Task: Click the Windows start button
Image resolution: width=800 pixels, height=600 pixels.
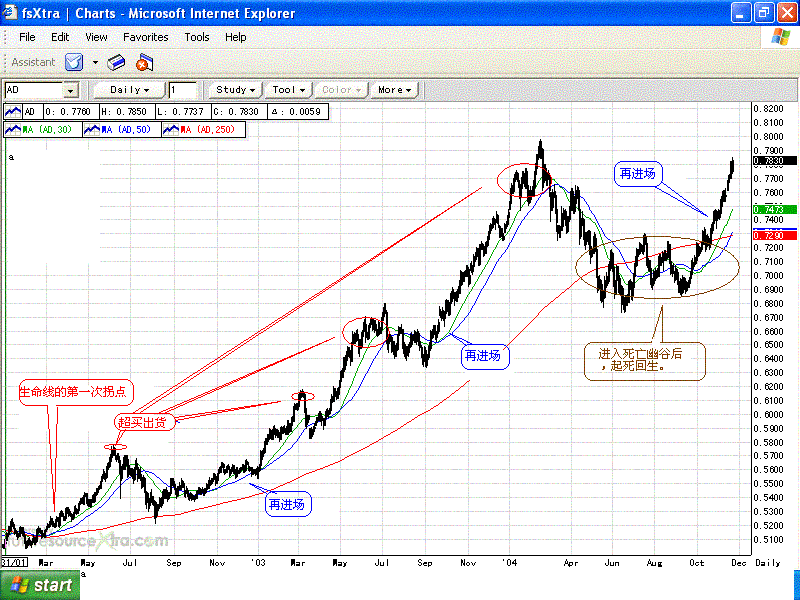Action: click(x=40, y=585)
